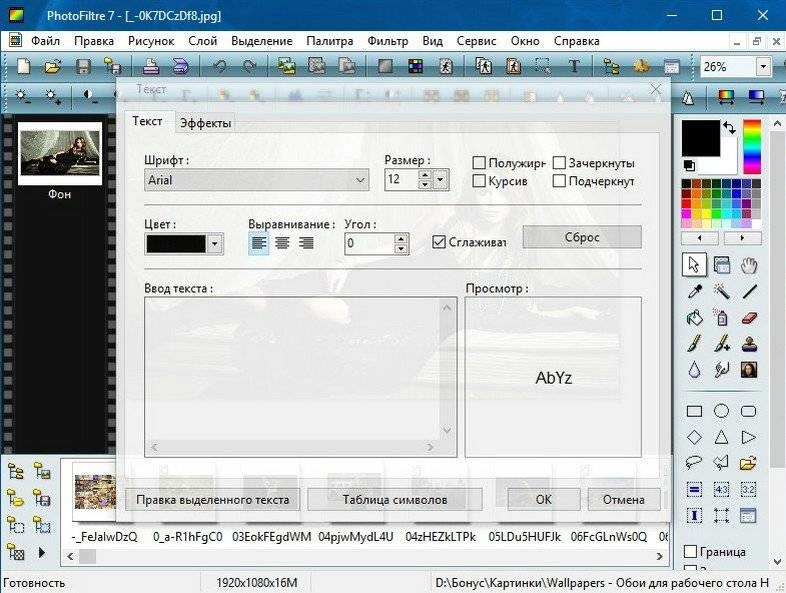Select the paint bucket fill tool

pos(695,318)
